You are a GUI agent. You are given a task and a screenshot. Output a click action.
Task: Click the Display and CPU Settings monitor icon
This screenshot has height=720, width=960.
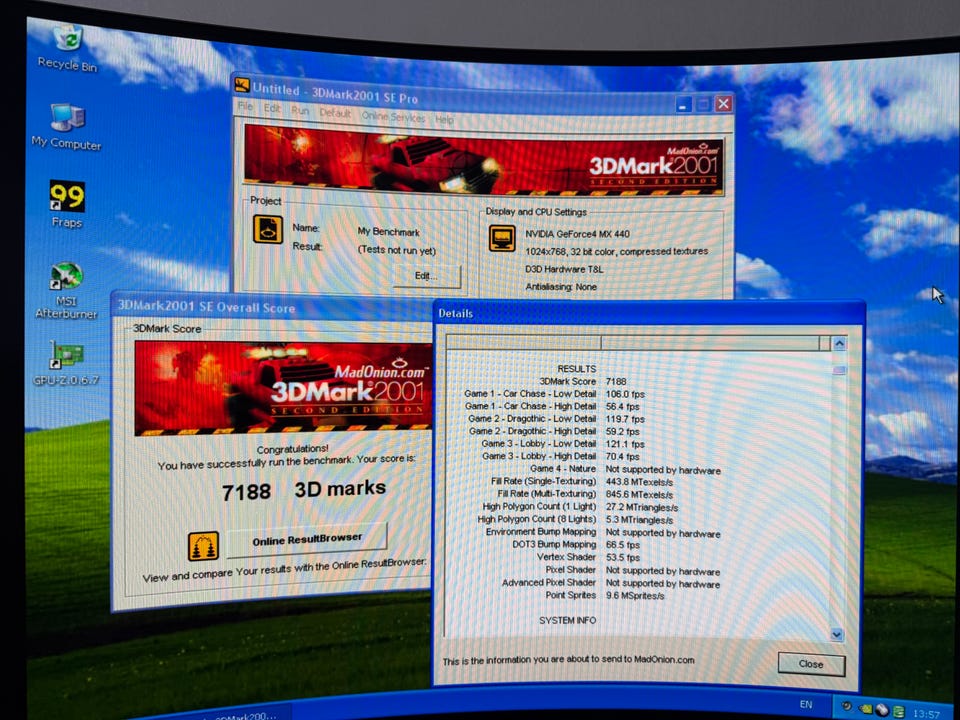pyautogui.click(x=502, y=238)
